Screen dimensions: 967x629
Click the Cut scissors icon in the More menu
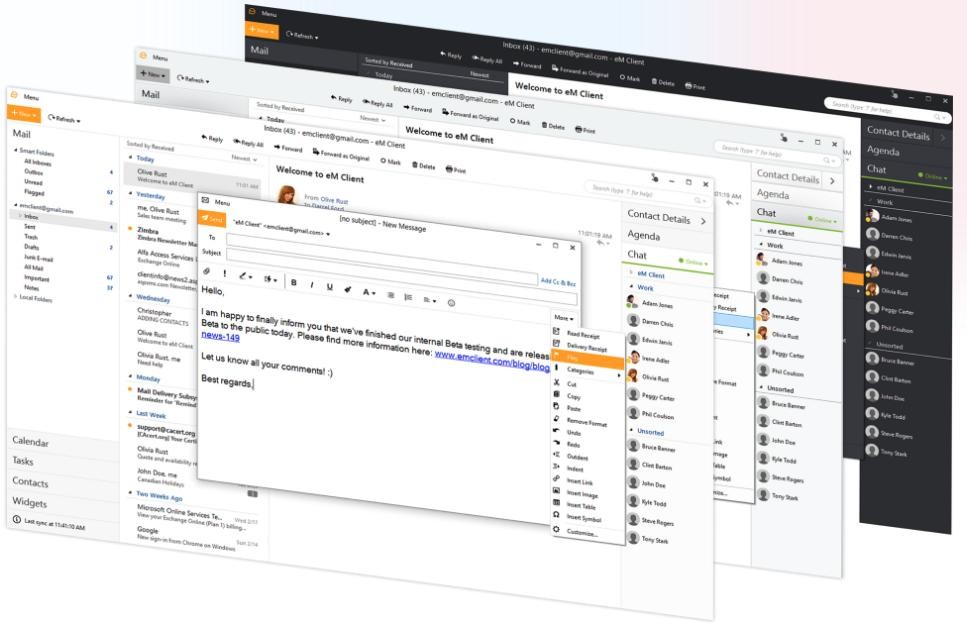point(556,382)
